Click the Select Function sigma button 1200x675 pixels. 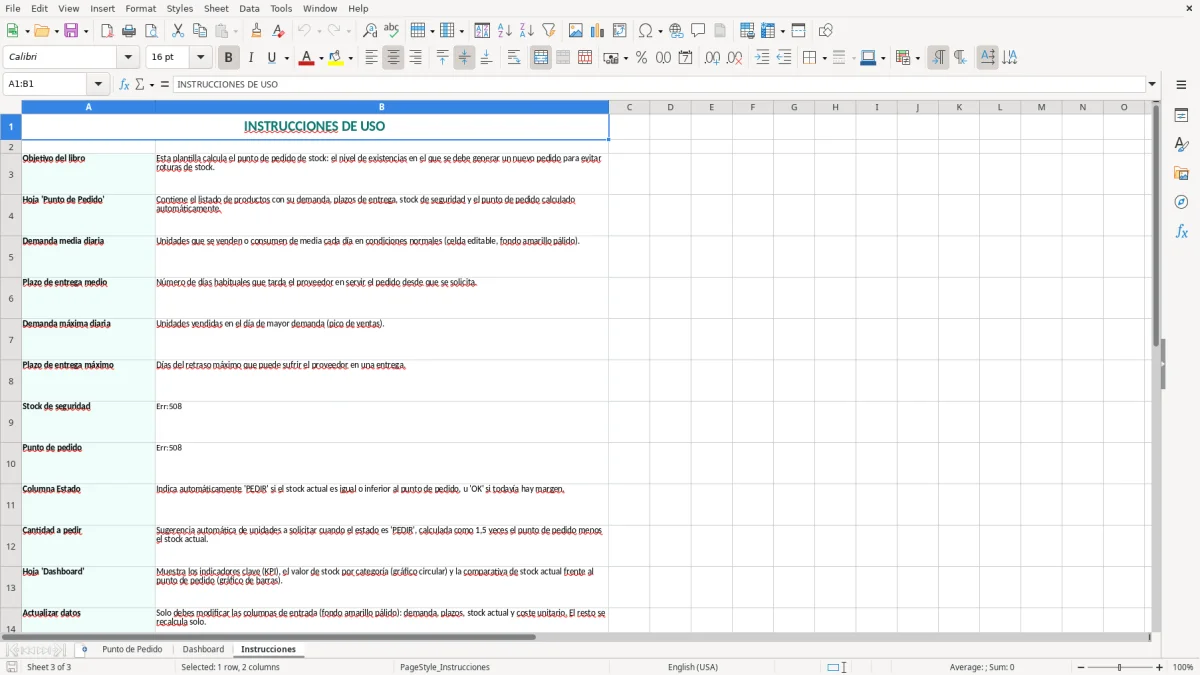tap(140, 85)
